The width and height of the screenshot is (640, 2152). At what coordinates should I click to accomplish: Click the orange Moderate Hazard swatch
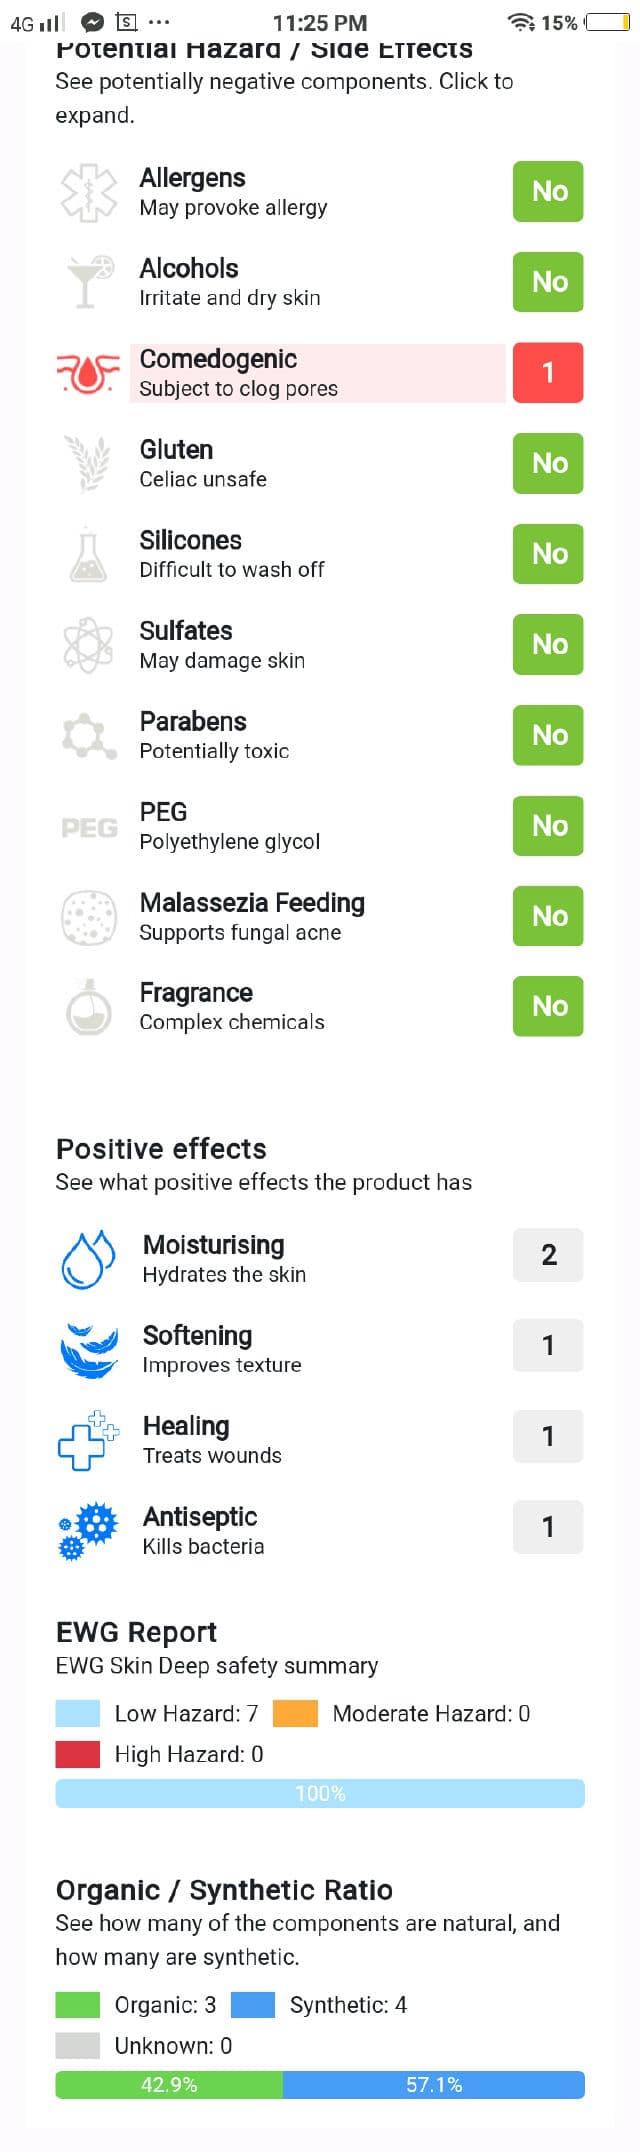click(295, 1714)
